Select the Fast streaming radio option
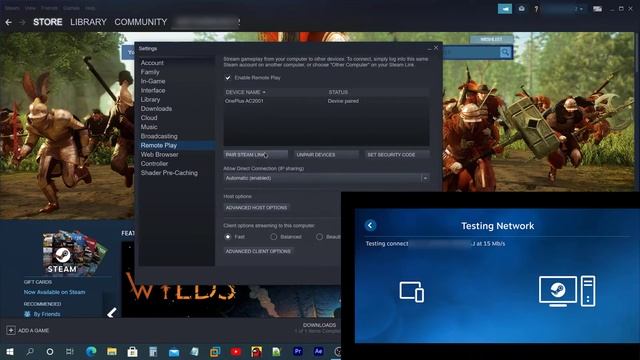The image size is (640, 360). pyautogui.click(x=228, y=237)
